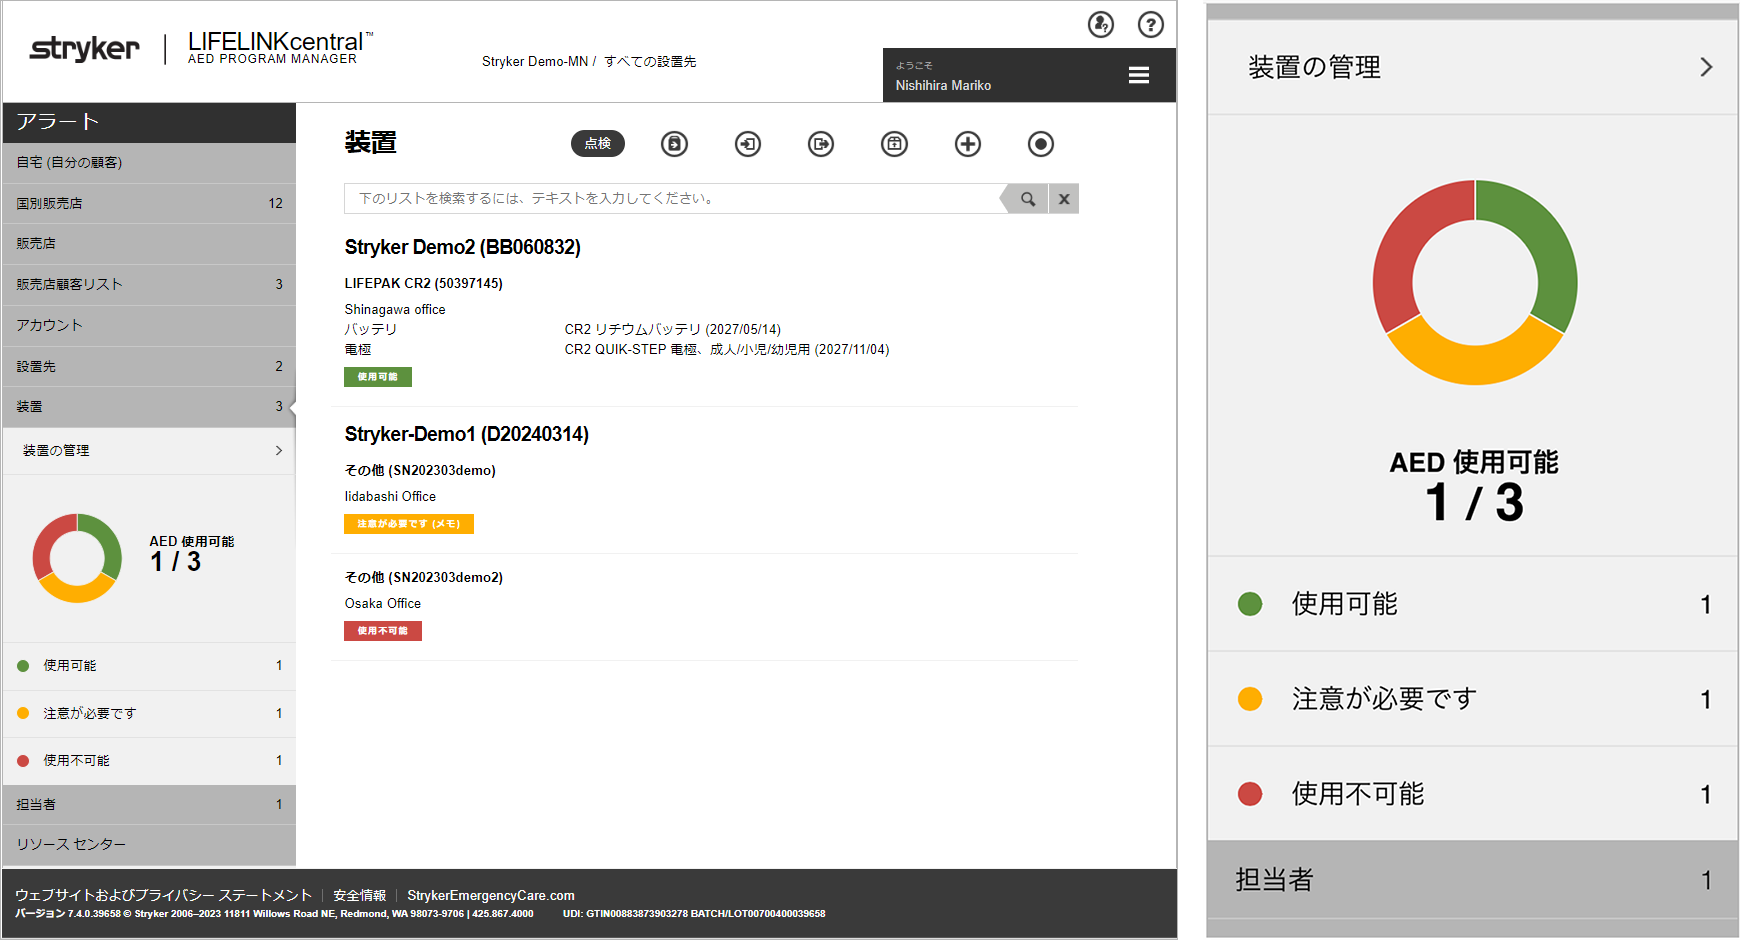Click the import arrow-in icon in device toolbar

coord(748,144)
